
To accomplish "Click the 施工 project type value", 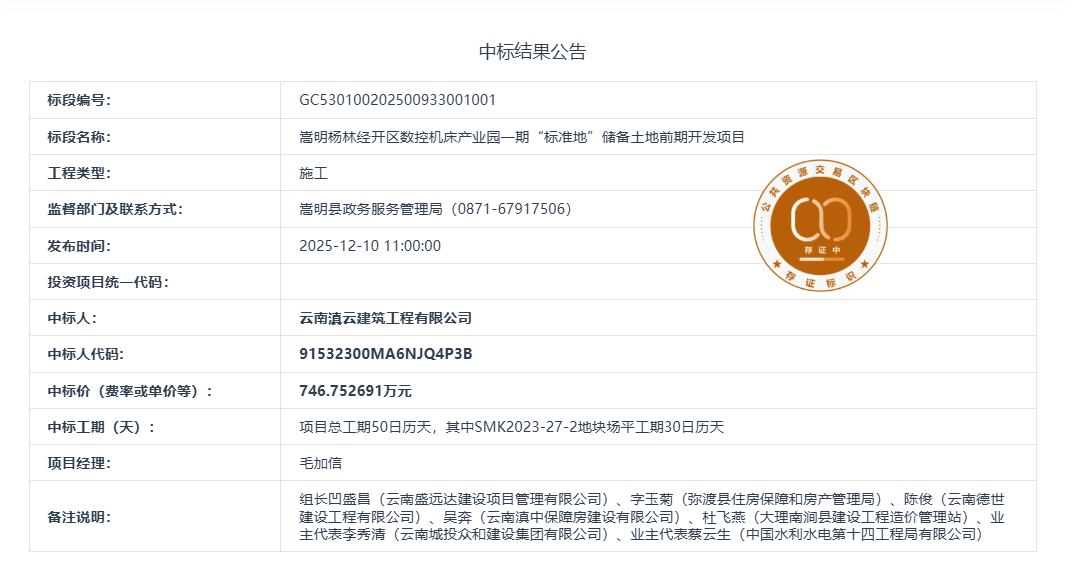I will click(x=313, y=173).
